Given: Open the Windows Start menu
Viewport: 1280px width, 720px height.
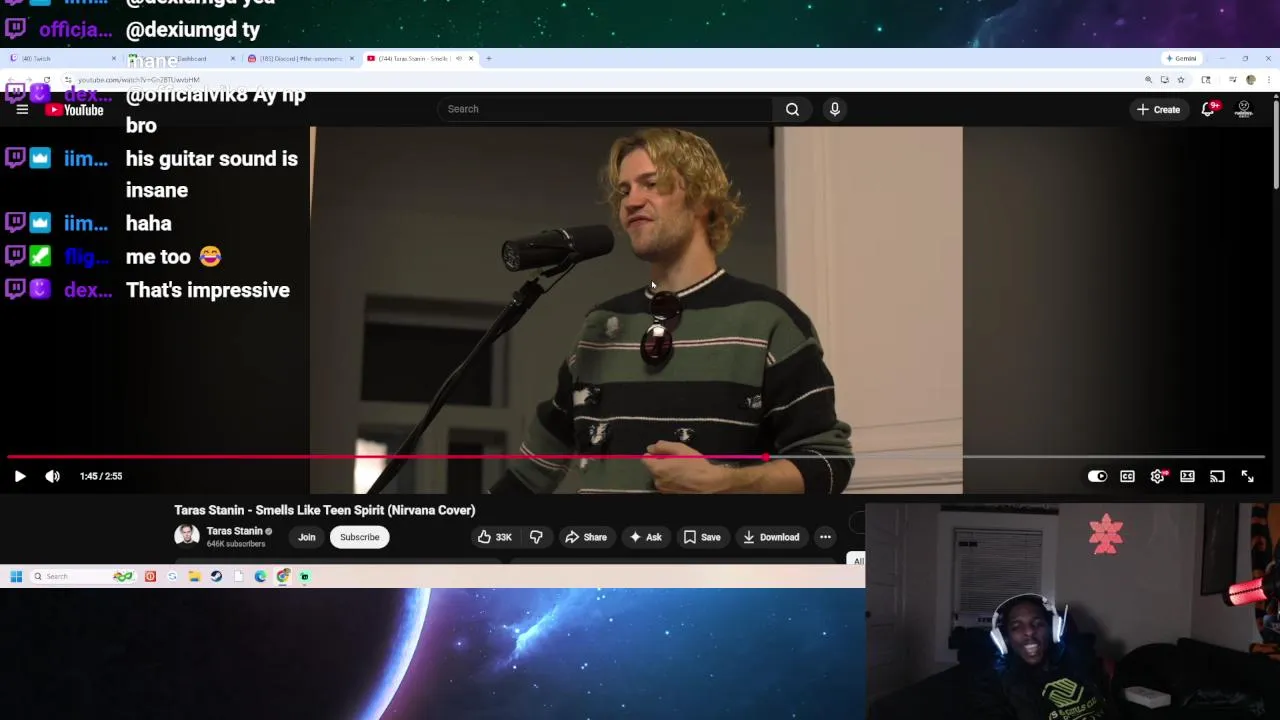Looking at the screenshot, I should (16, 576).
